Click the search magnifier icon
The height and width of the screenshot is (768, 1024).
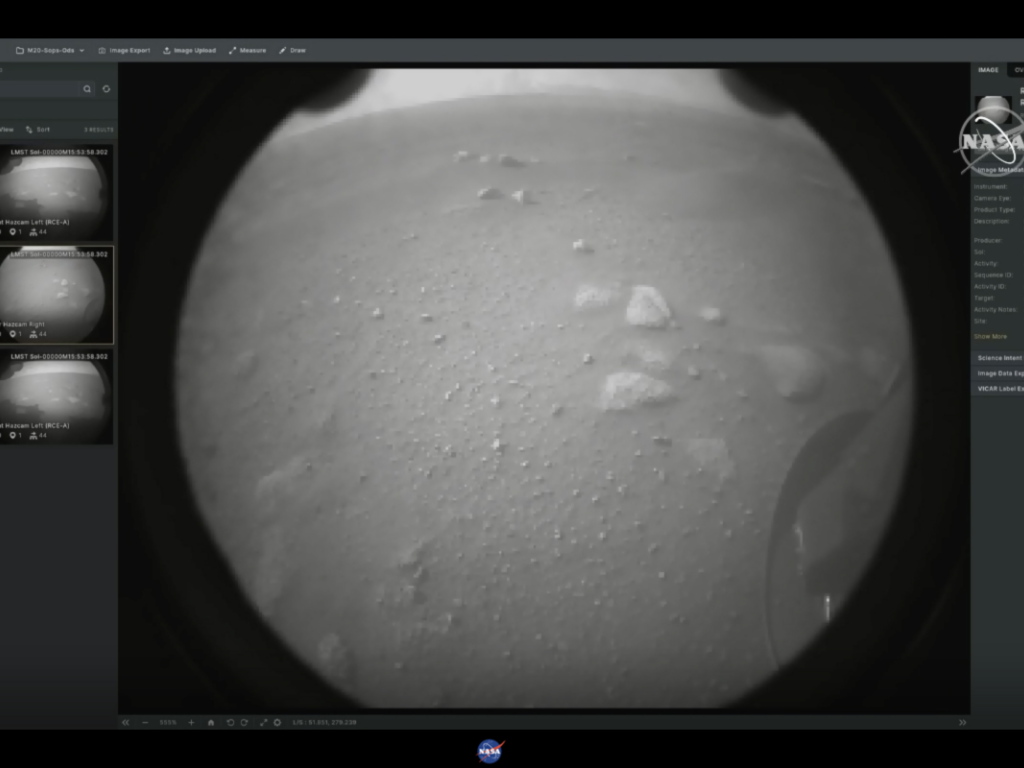[x=87, y=89]
